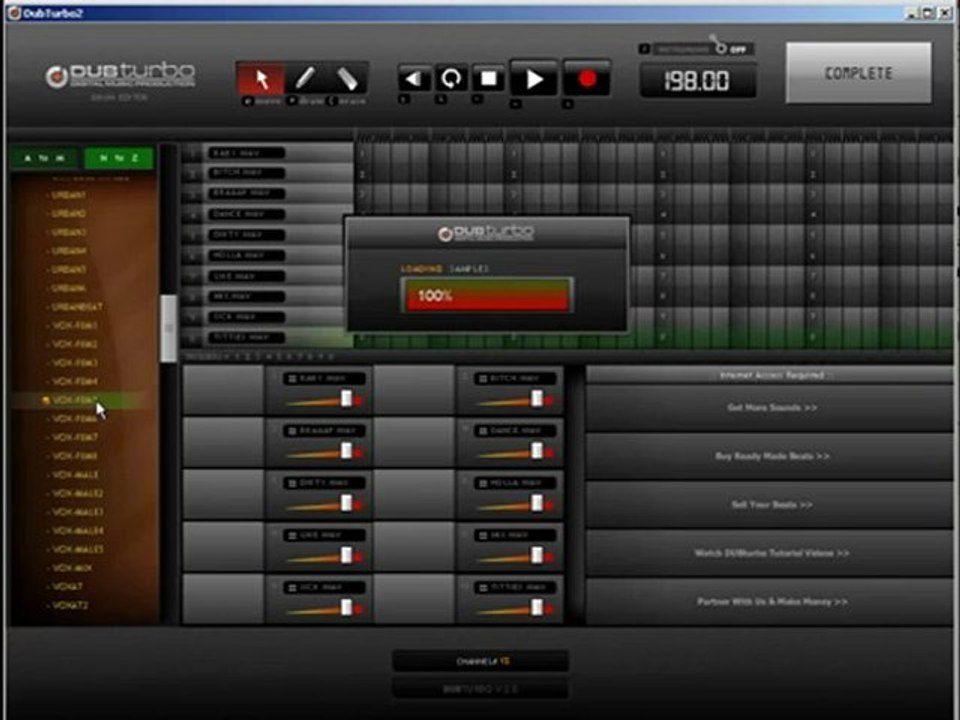
Task: Select VOX-FEM1 in the sample list
Action: (x=74, y=326)
